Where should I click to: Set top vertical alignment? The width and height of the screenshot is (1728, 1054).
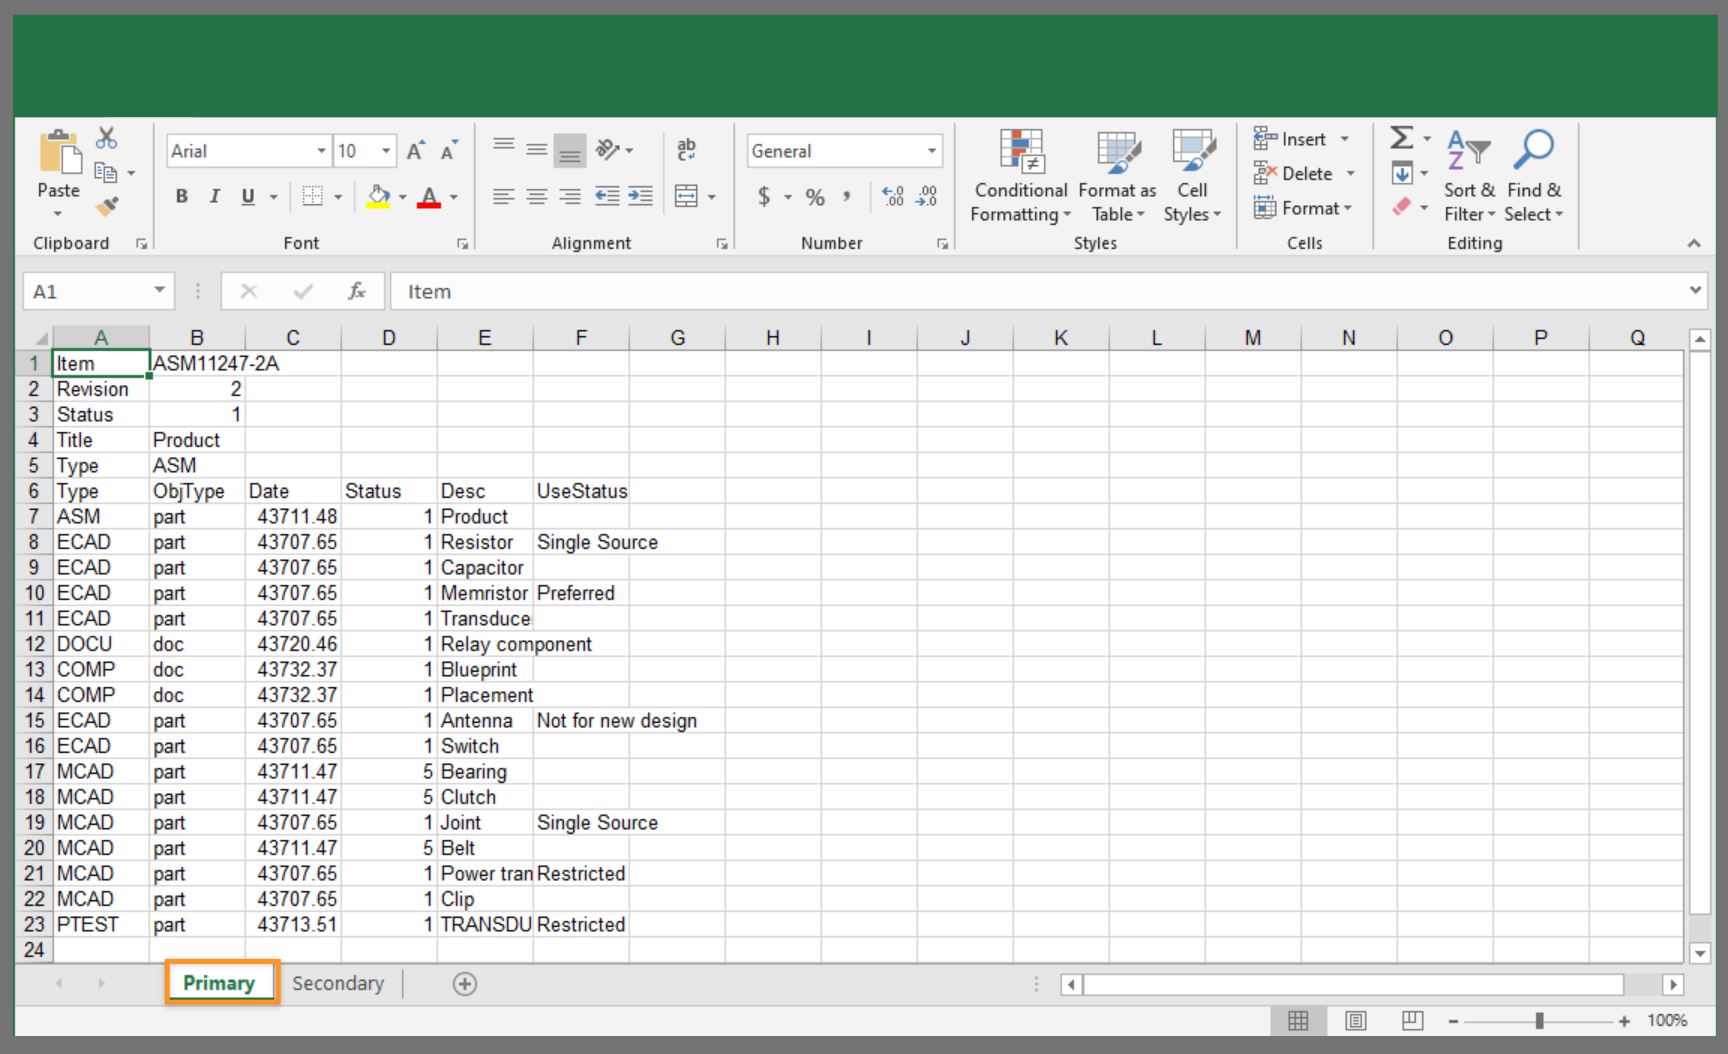click(x=504, y=148)
